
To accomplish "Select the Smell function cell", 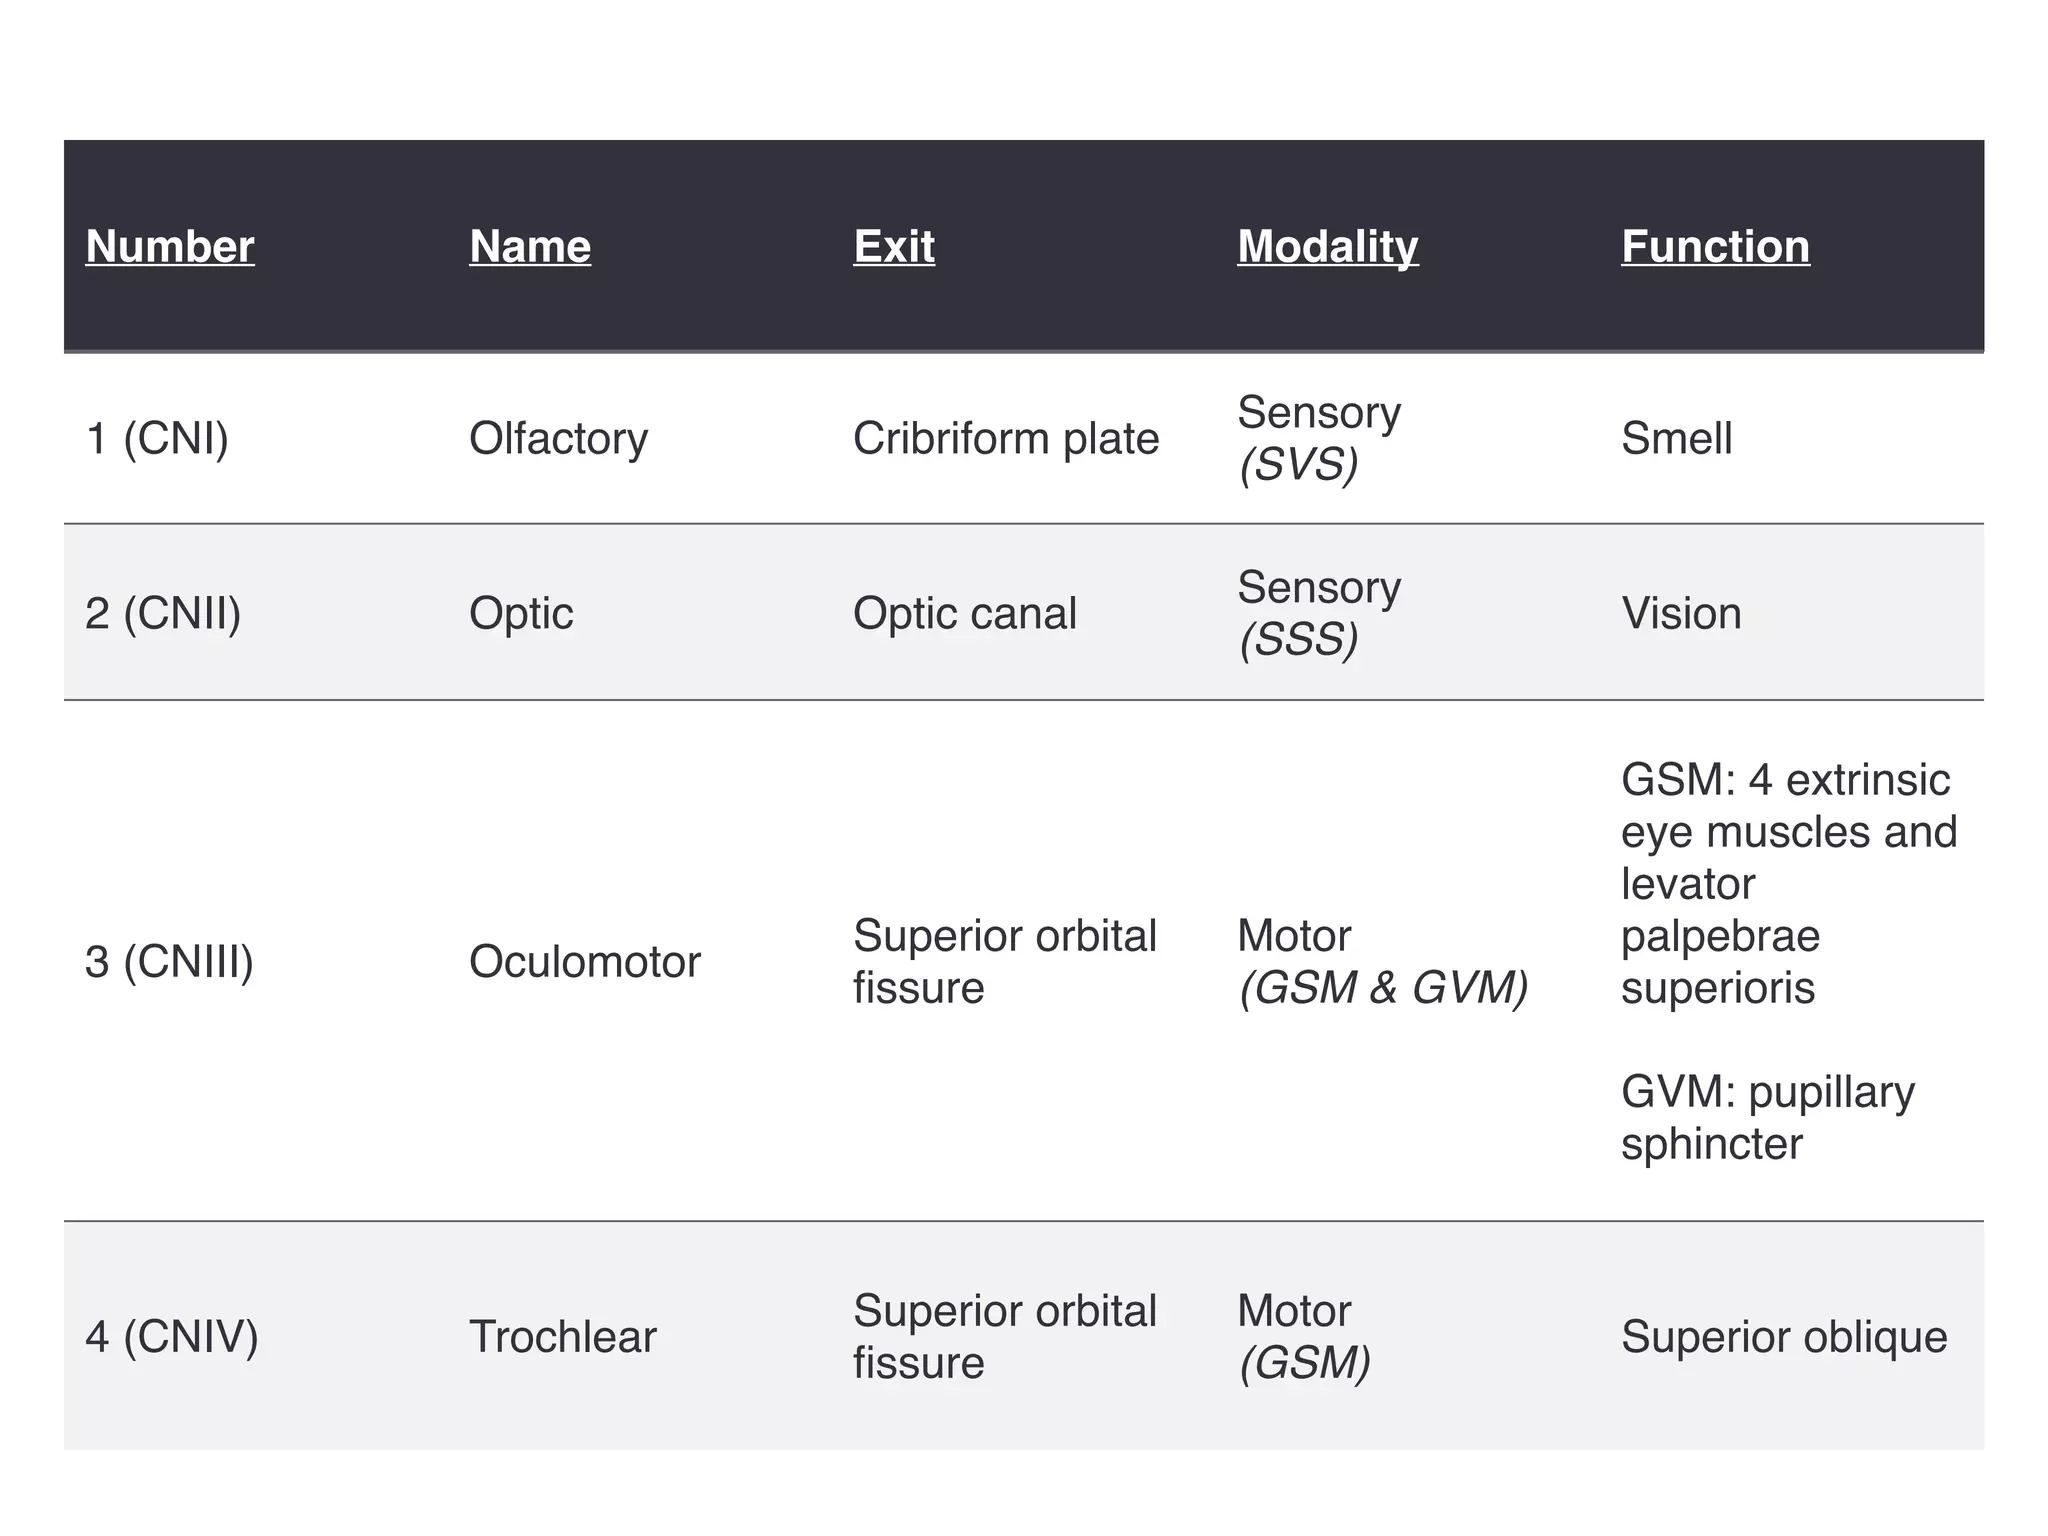I will [1677, 438].
